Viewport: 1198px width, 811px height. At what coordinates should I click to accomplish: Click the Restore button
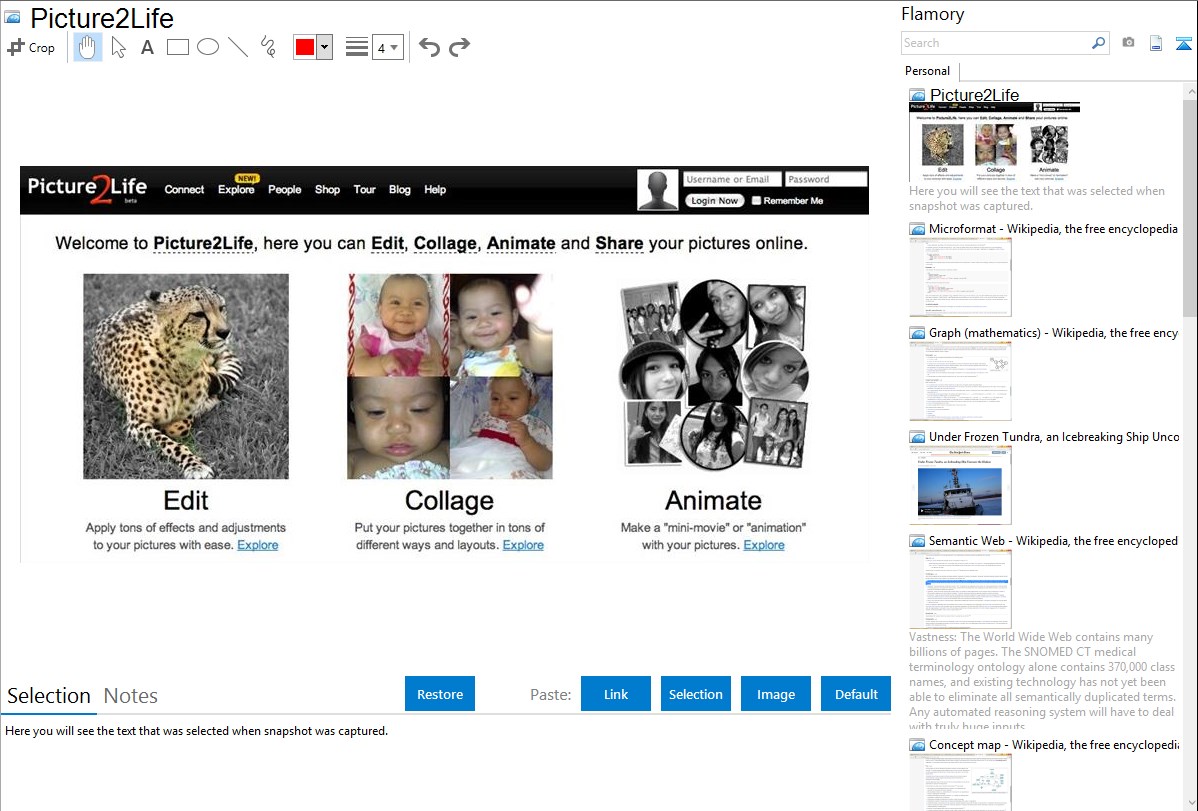[x=440, y=694]
